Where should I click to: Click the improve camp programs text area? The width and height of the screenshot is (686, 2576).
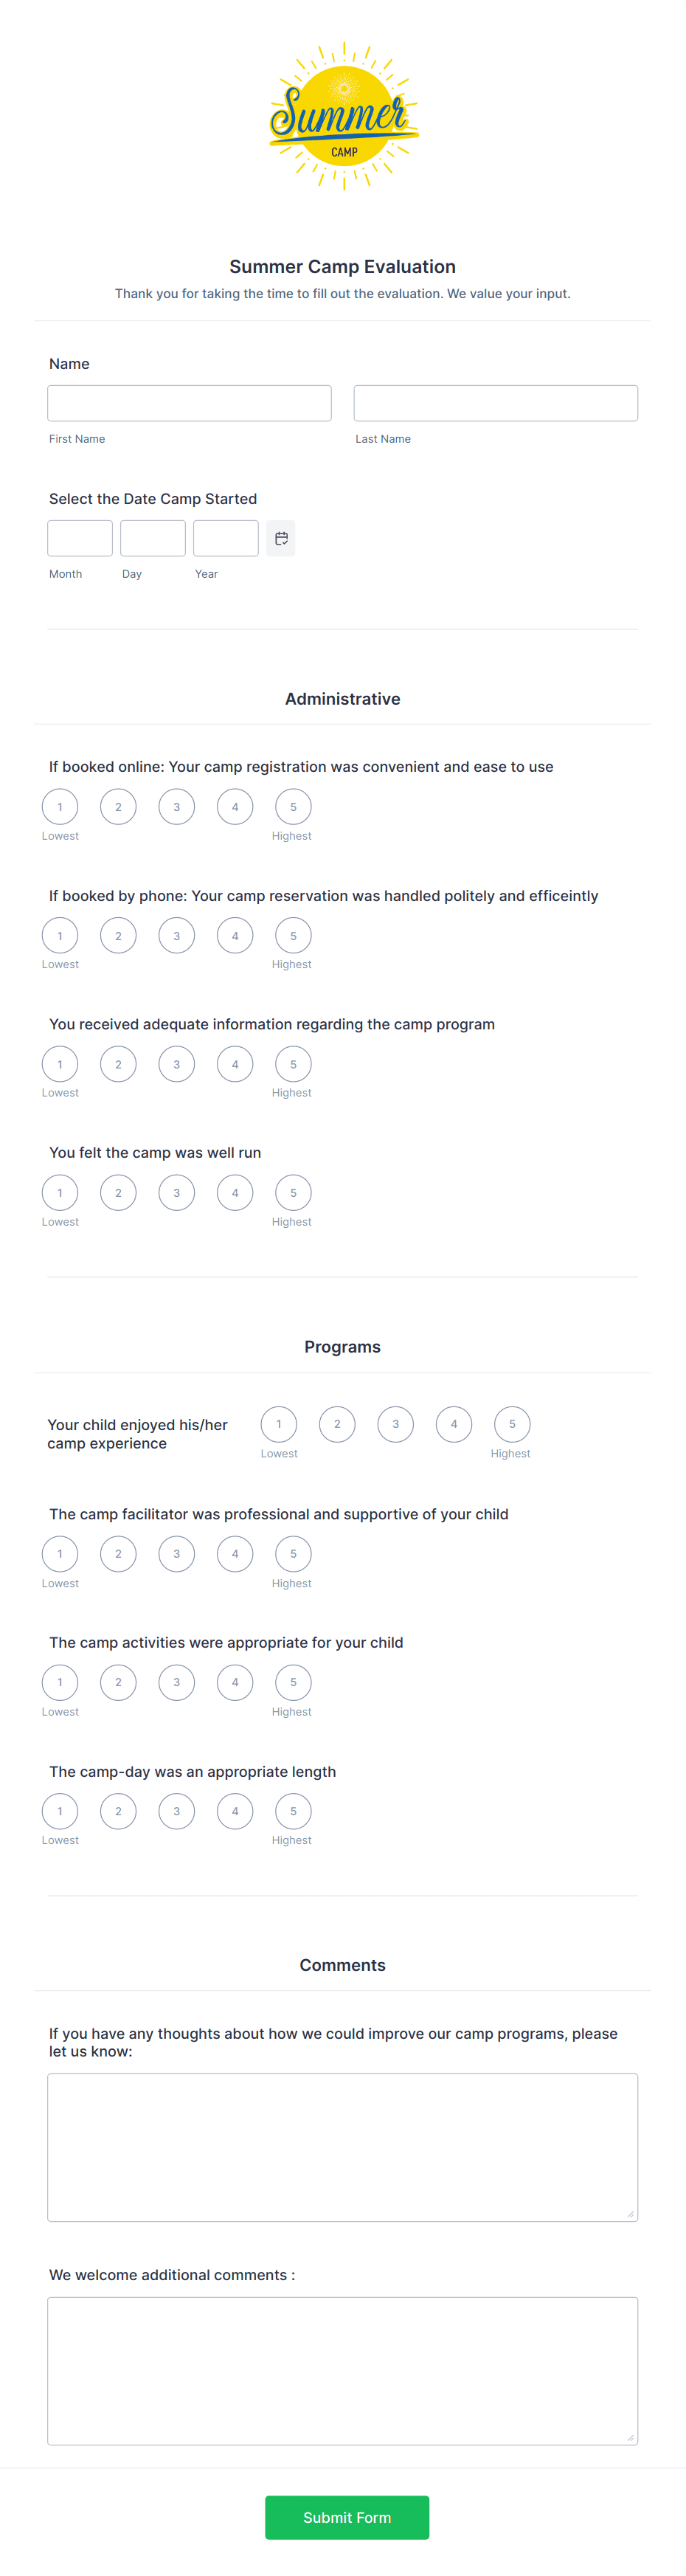point(343,2147)
